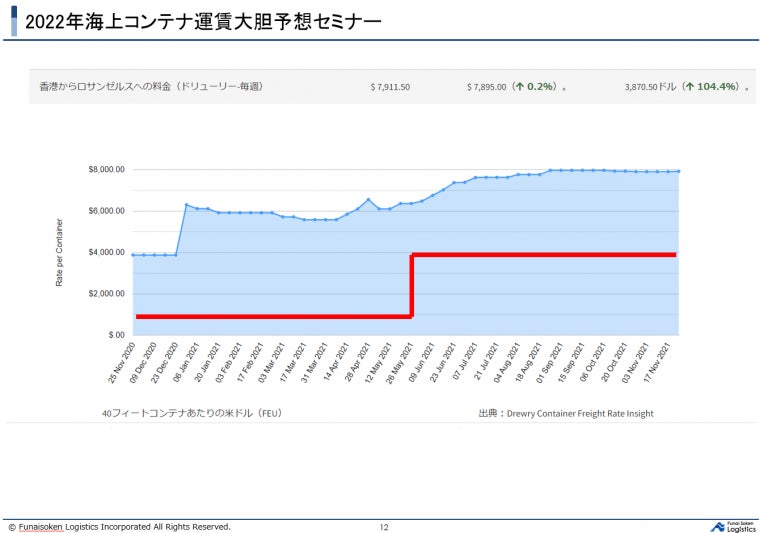Click the $7,911.50 current rate value

390,87
